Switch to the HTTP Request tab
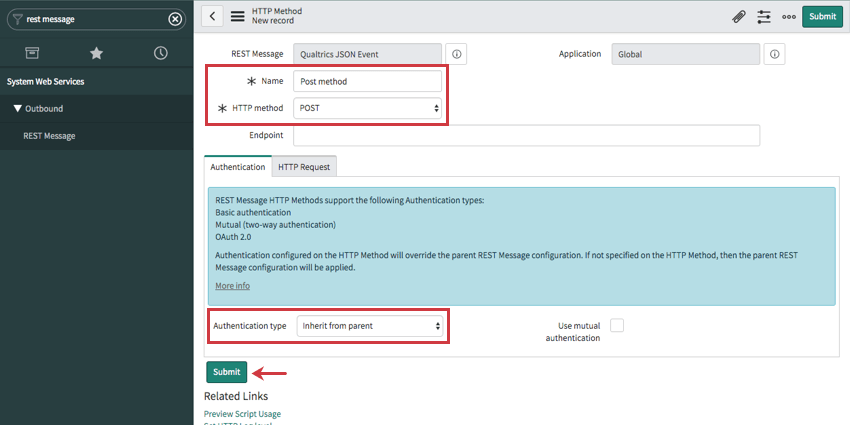 (x=304, y=167)
